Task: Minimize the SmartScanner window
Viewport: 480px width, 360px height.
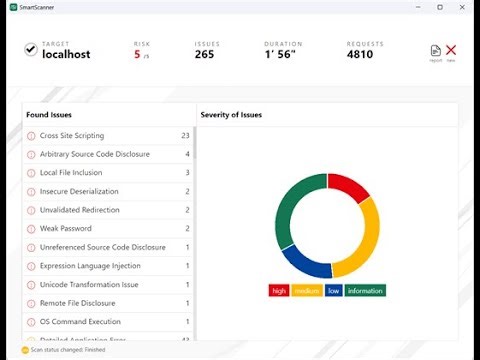Action: point(418,7)
